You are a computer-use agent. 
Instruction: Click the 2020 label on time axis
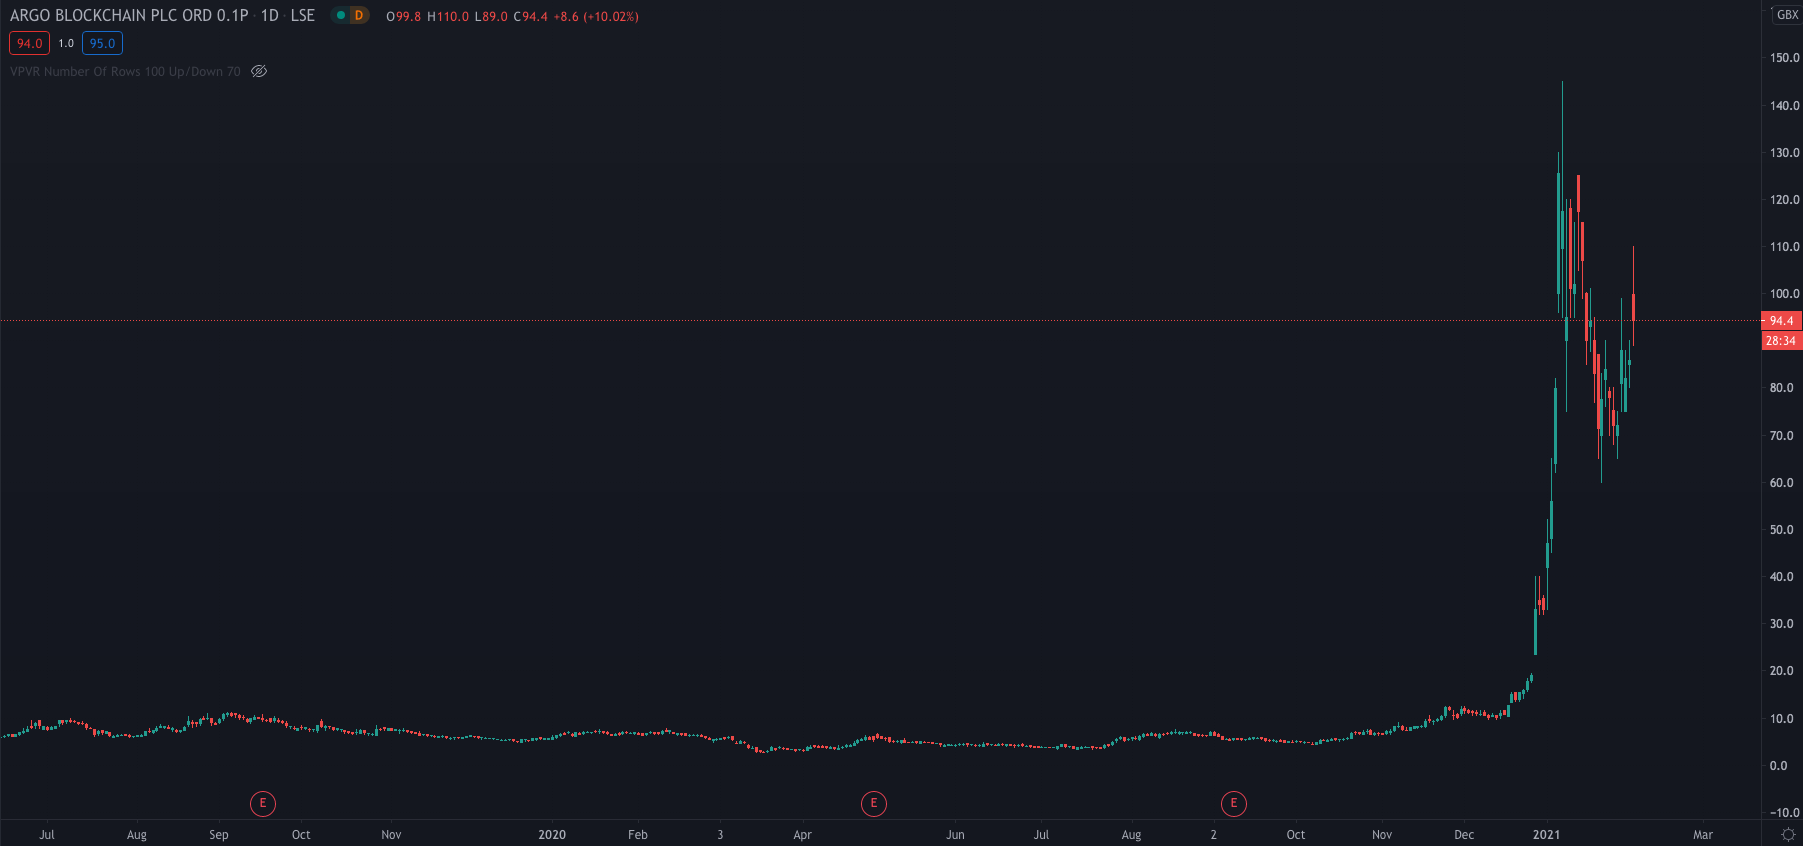click(x=552, y=834)
